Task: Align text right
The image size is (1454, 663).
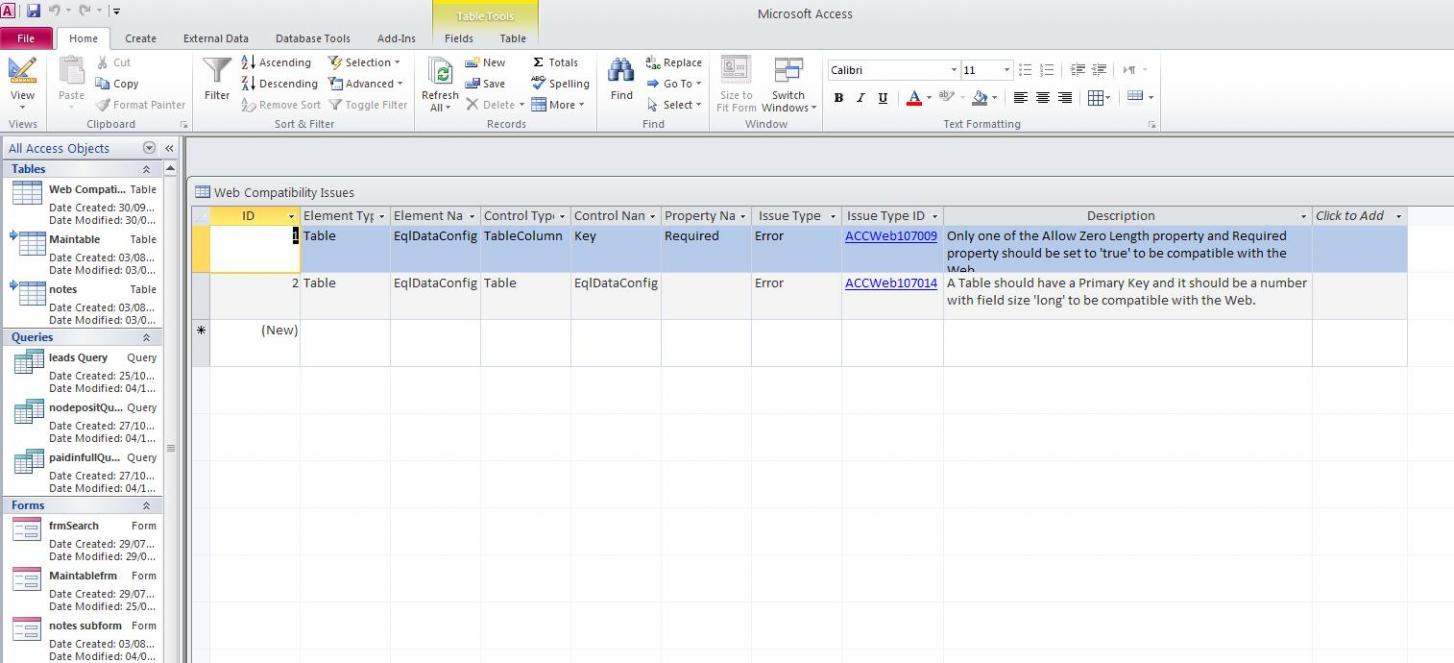Action: click(1065, 98)
